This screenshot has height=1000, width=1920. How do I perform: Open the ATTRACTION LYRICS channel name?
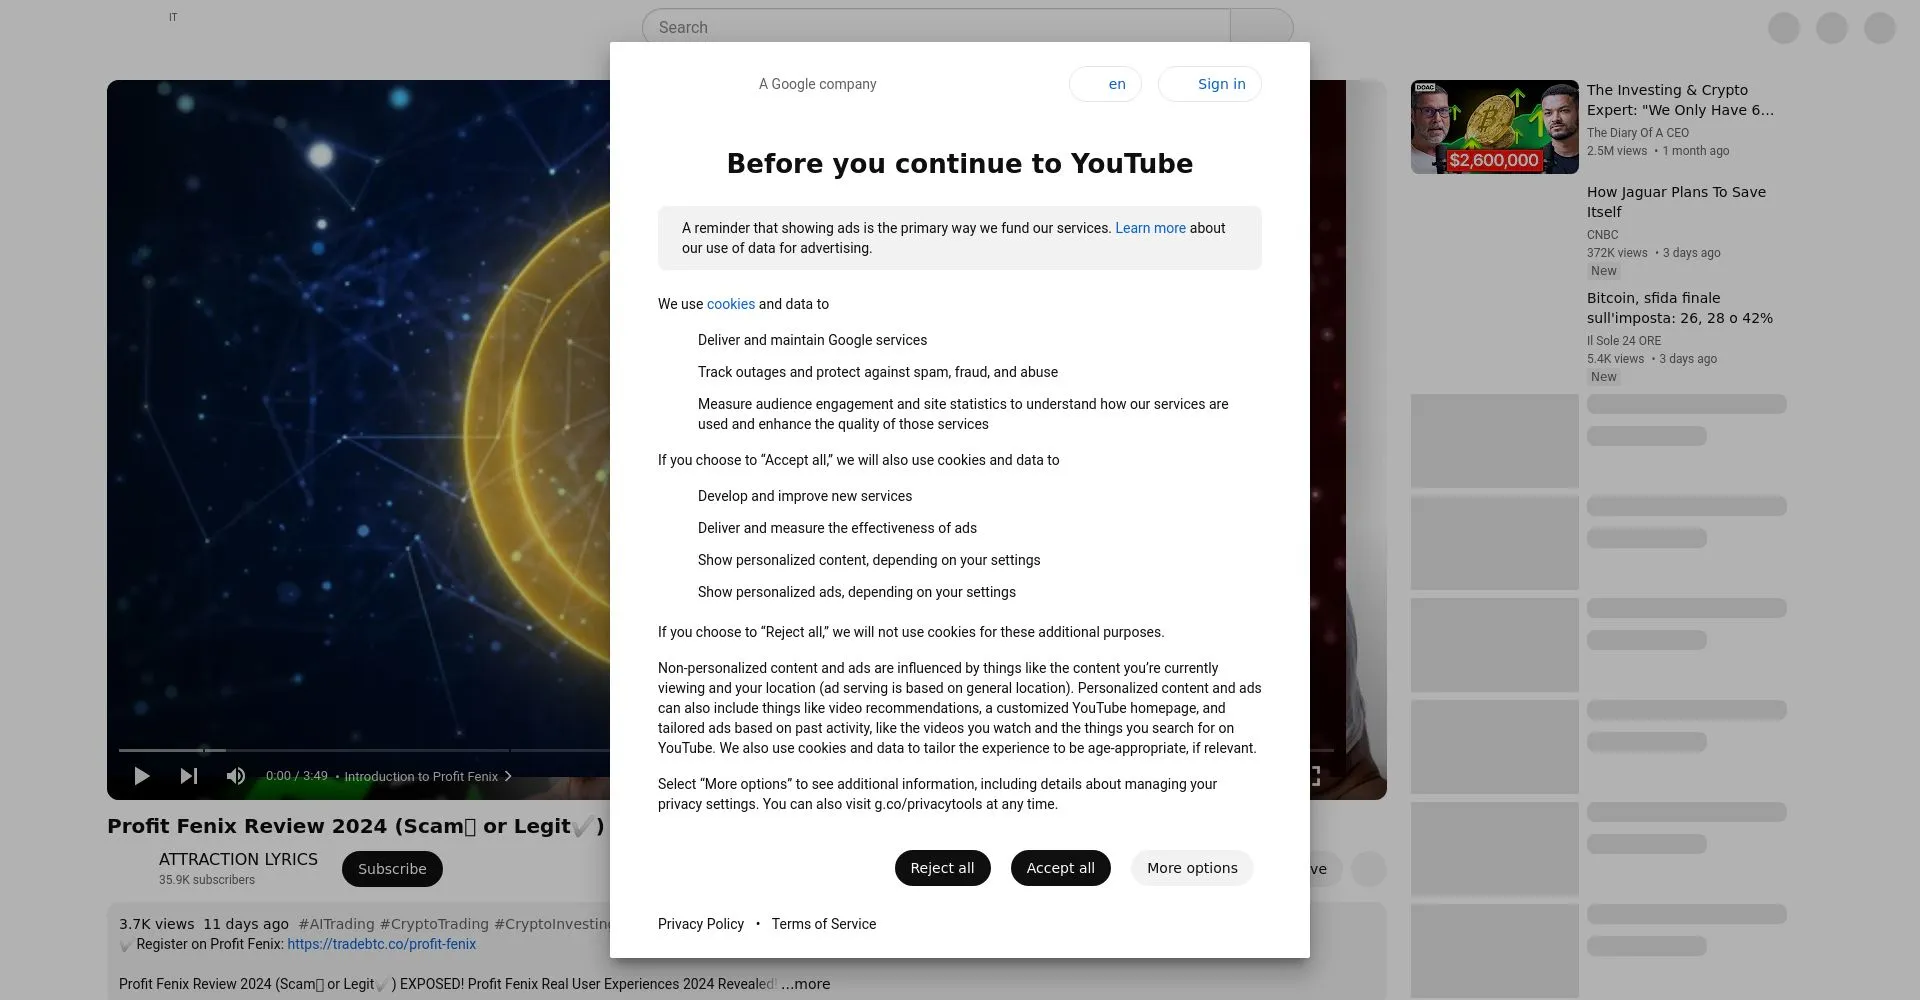tap(238, 859)
